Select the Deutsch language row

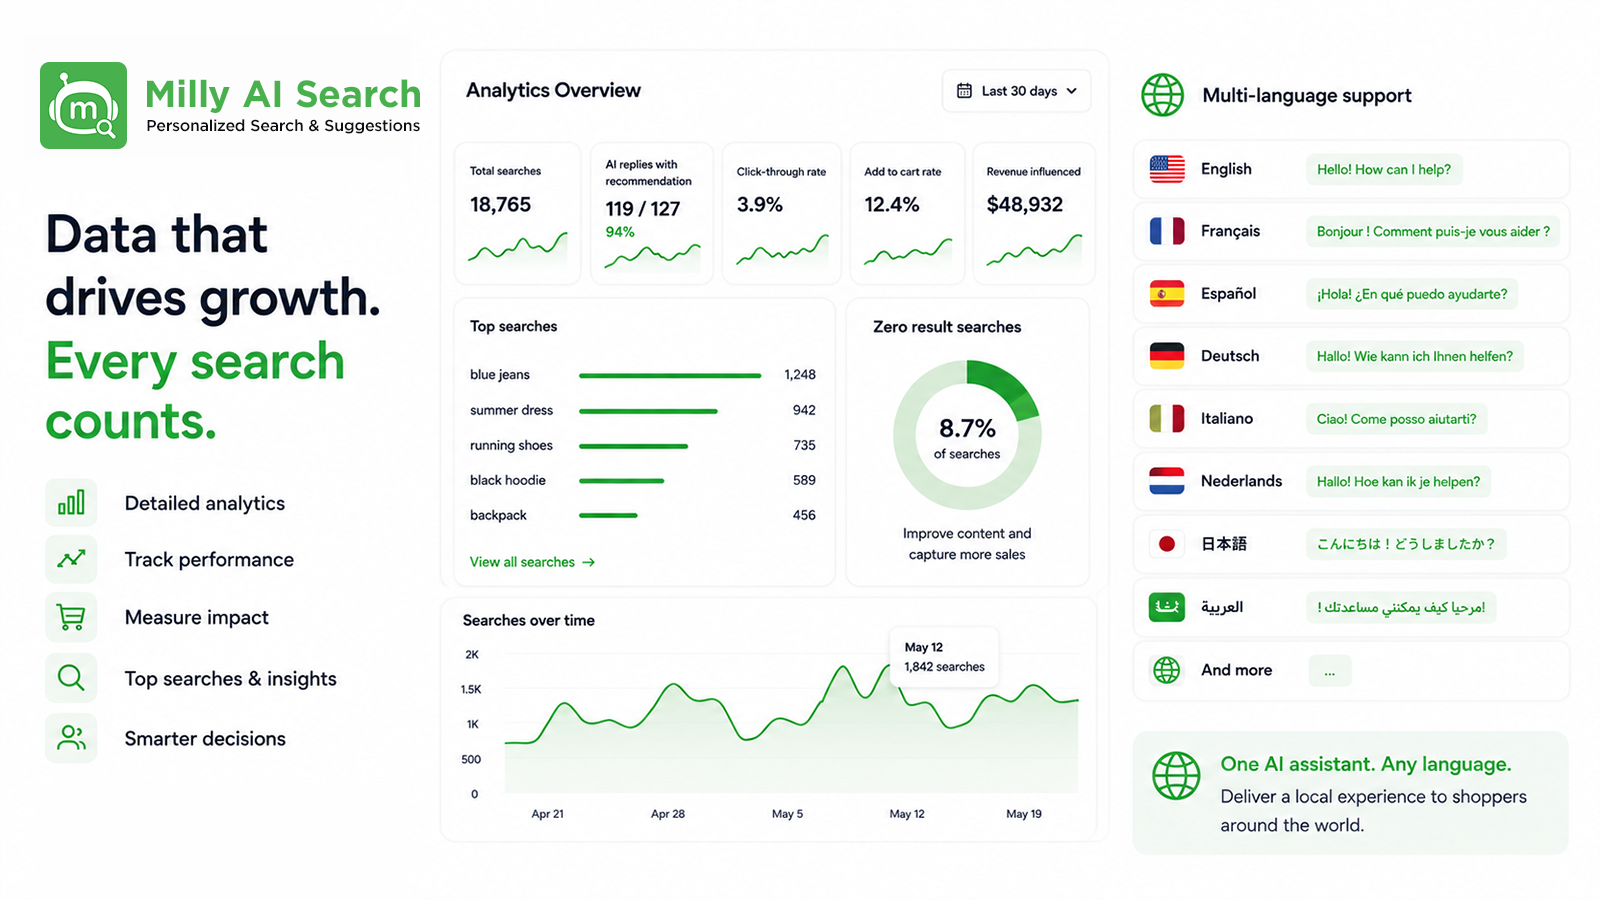pyautogui.click(x=1351, y=356)
